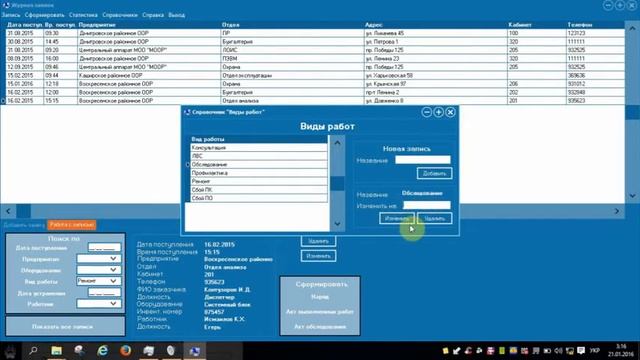
Task: Click the ПЗВМ cell in the Отдел column
Action: pyautogui.click(x=292, y=59)
